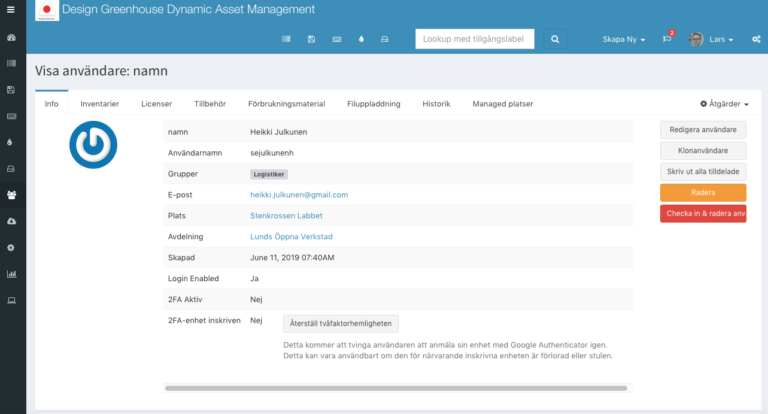Switch to the Historik tab
The height and width of the screenshot is (414, 768).
pyautogui.click(x=436, y=104)
